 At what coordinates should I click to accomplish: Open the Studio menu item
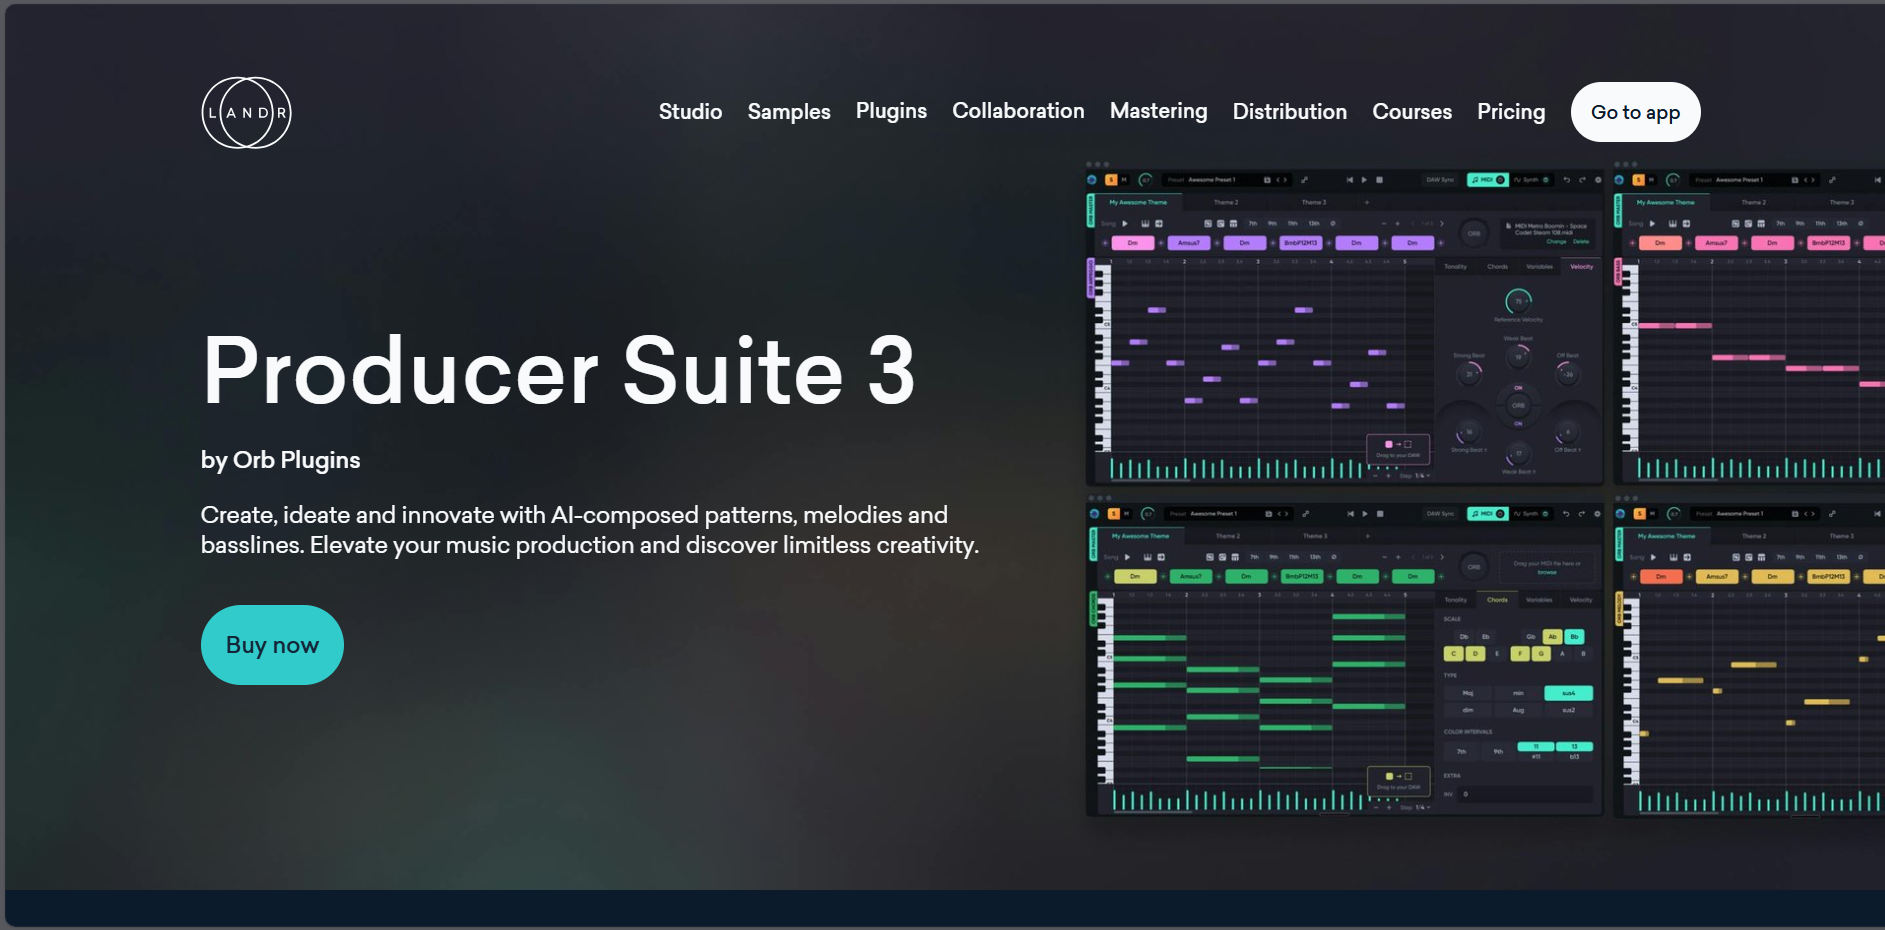(690, 112)
